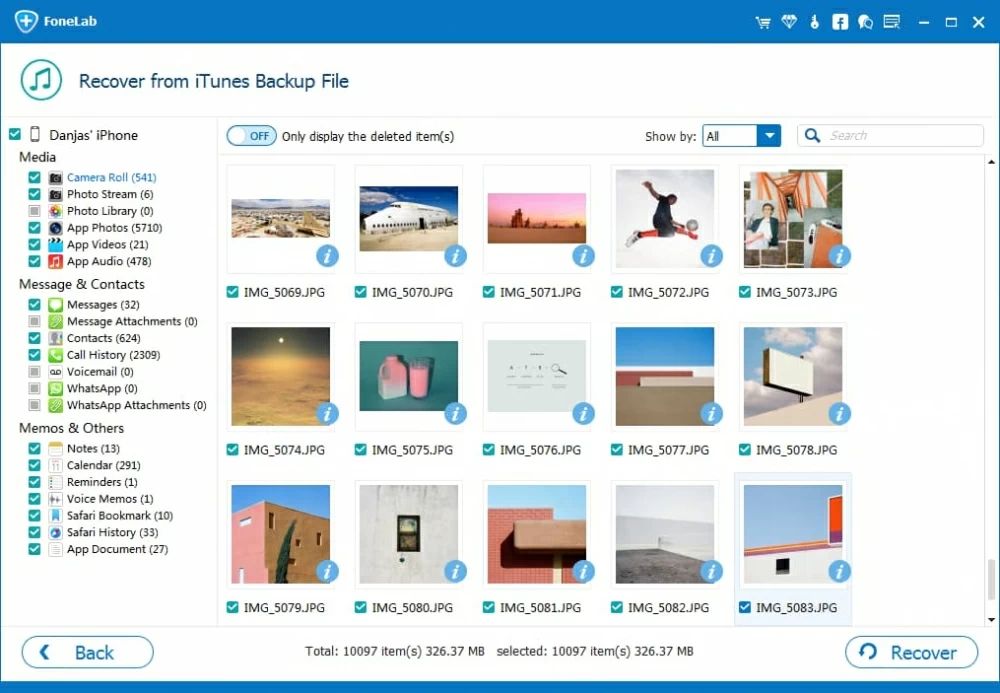Uncheck the Danjas' iPhone device checkbox
The image size is (1000, 693).
pos(14,134)
